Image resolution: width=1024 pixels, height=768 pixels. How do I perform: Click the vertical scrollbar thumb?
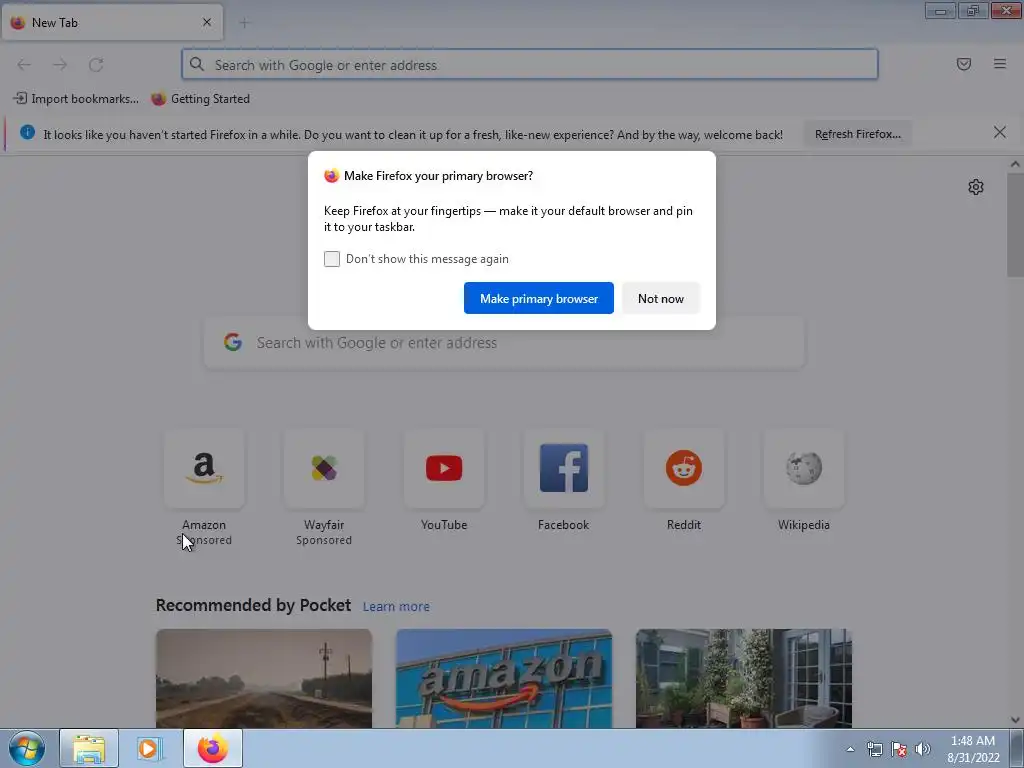(1015, 225)
